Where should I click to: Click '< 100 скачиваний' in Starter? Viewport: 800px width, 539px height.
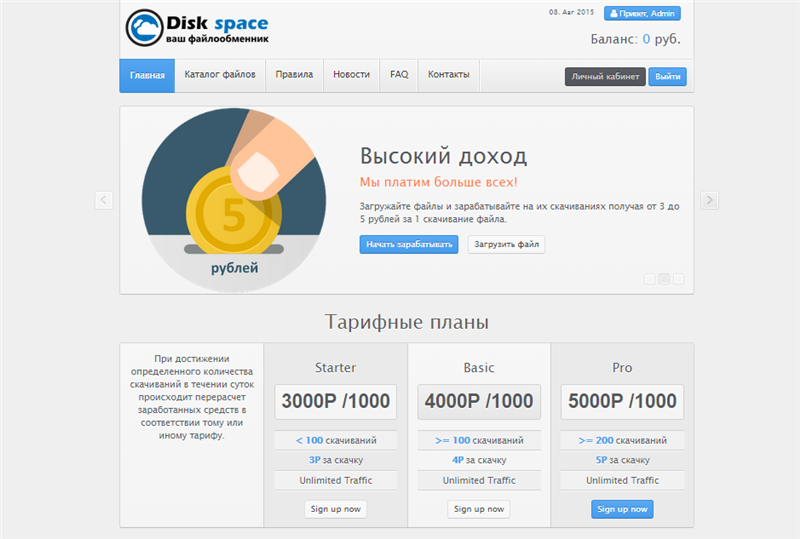[336, 440]
